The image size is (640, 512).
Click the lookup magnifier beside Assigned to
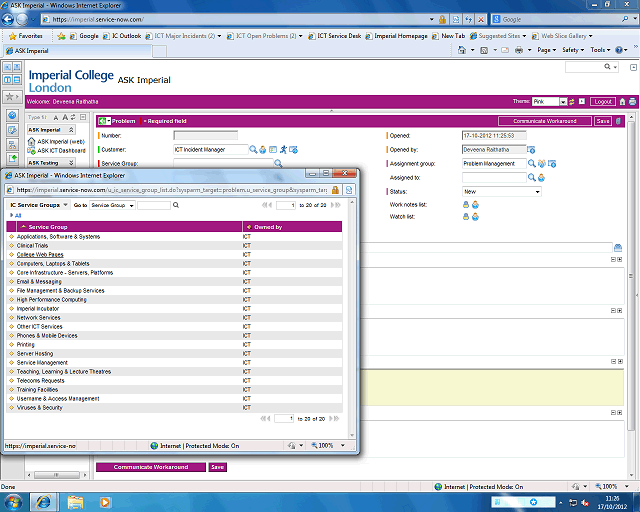[532, 177]
